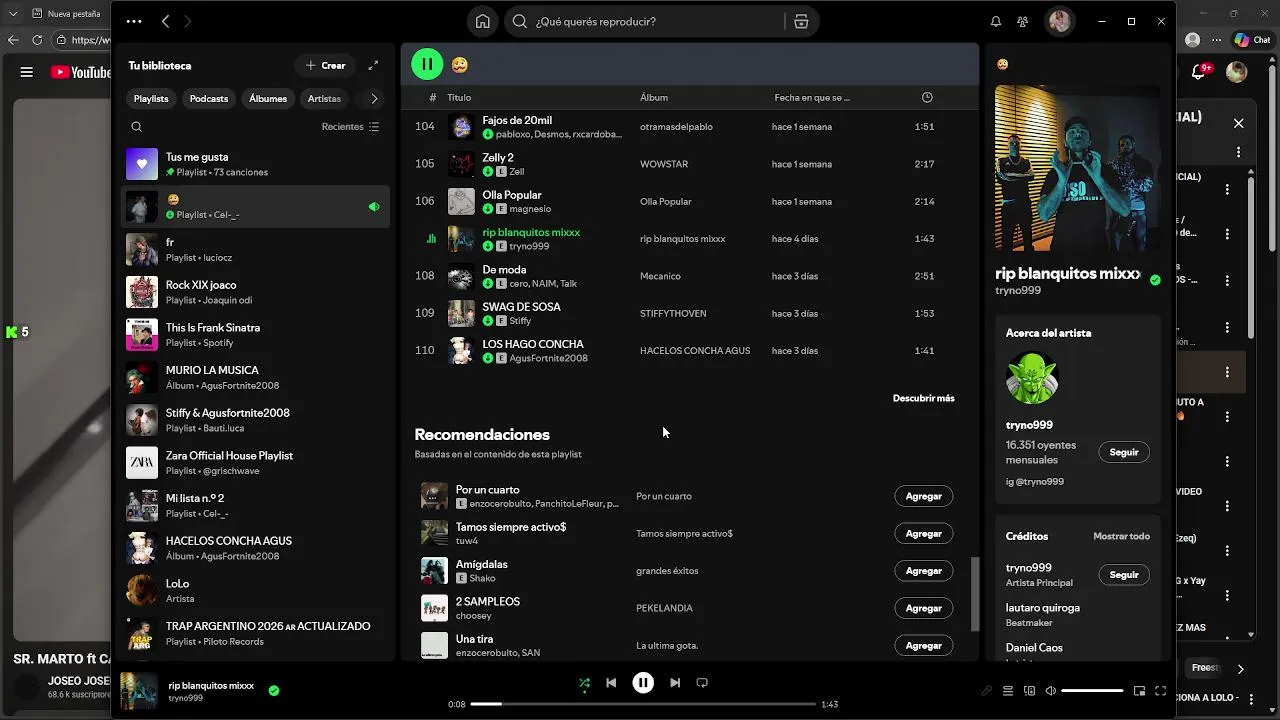The height and width of the screenshot is (720, 1280).
Task: Close the YouTube panel with X
Action: point(1238,123)
